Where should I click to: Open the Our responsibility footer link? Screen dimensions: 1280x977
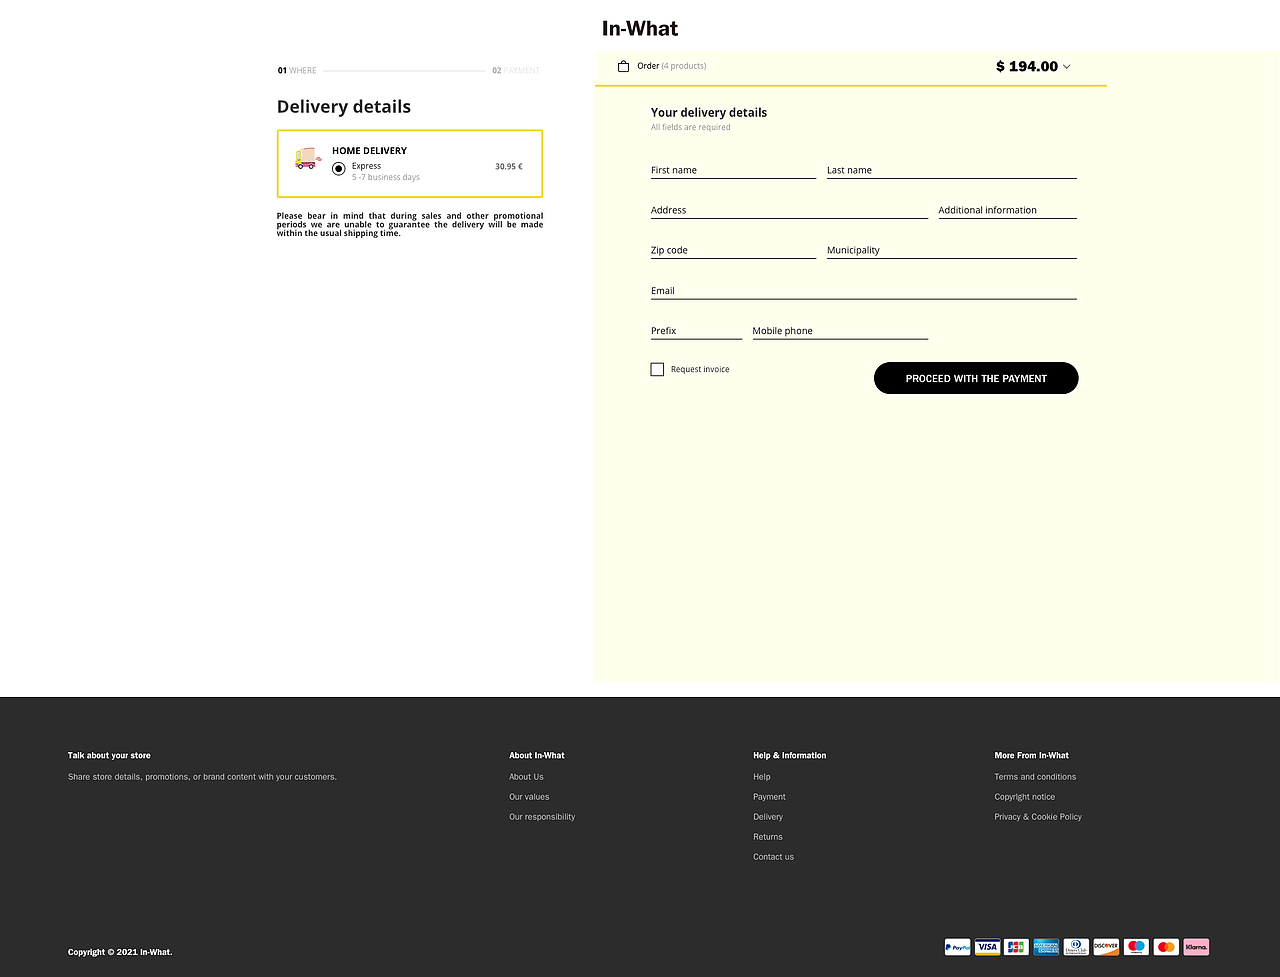pyautogui.click(x=542, y=817)
